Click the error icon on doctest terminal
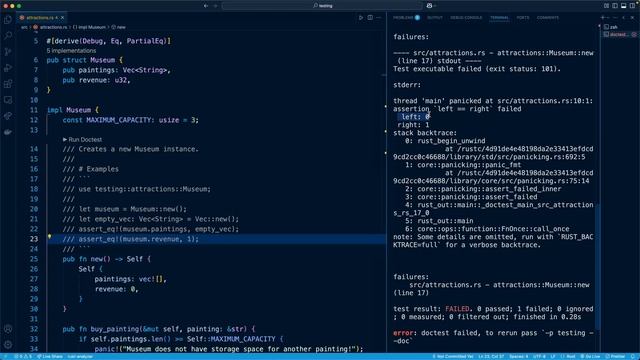The image size is (640, 360). point(634,35)
